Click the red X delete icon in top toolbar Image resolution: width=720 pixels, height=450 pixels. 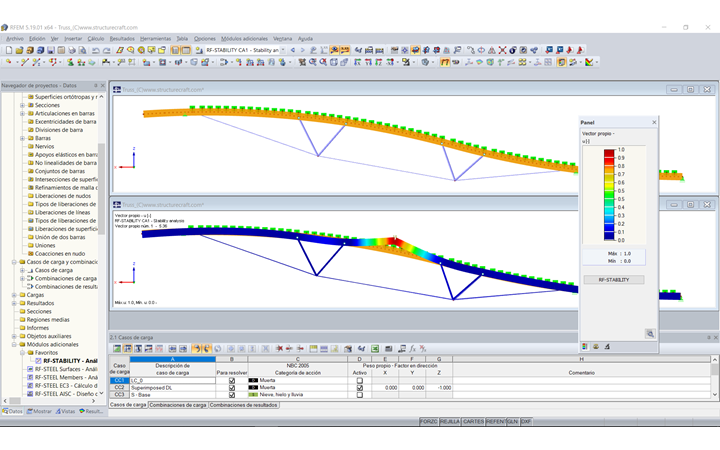coord(502,50)
